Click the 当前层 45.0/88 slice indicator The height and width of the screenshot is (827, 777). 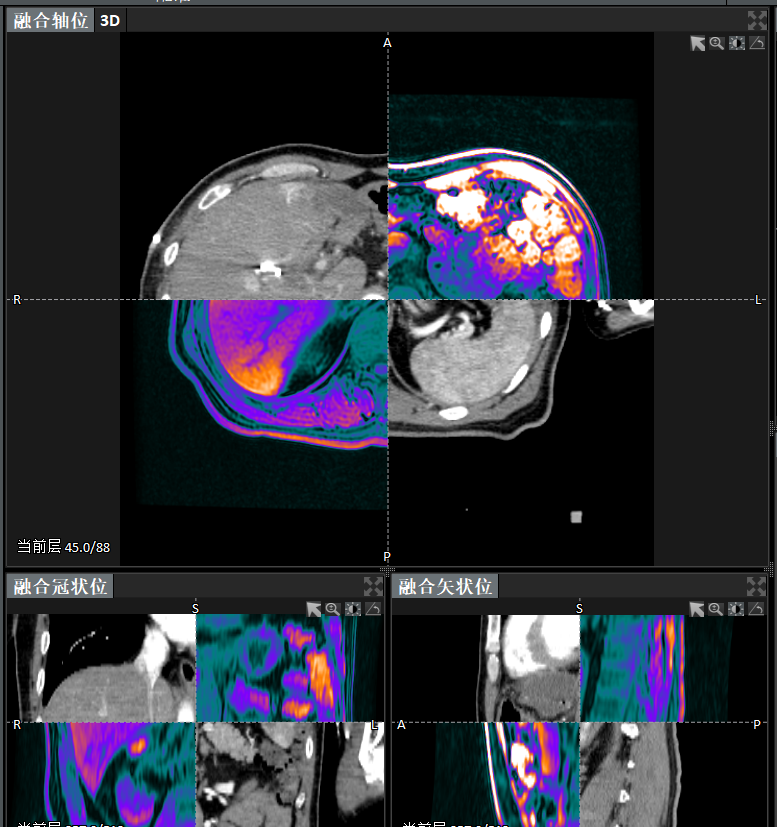coord(63,546)
